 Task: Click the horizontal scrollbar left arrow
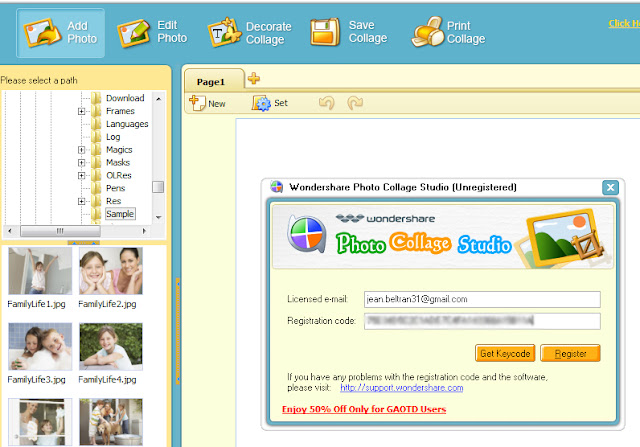coord(10,231)
